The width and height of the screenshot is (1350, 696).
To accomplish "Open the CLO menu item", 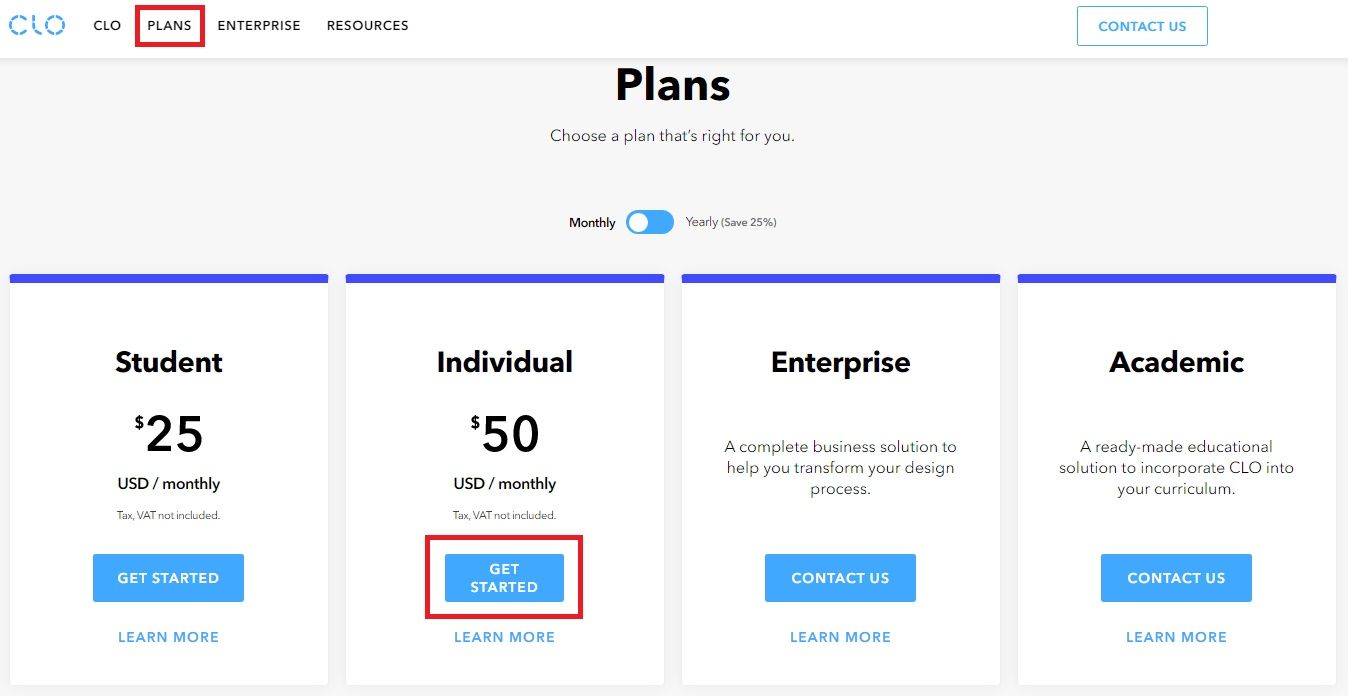I will click(x=107, y=26).
